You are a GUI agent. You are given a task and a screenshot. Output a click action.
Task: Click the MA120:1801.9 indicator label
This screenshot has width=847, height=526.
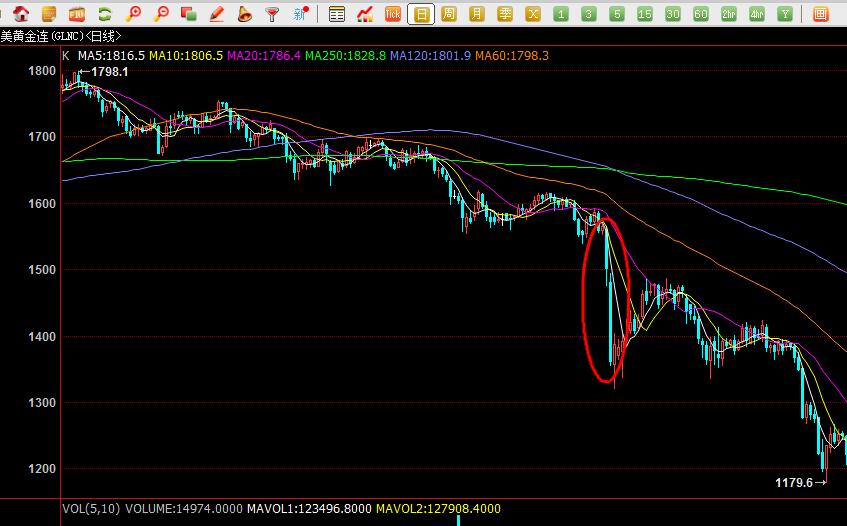(x=431, y=55)
